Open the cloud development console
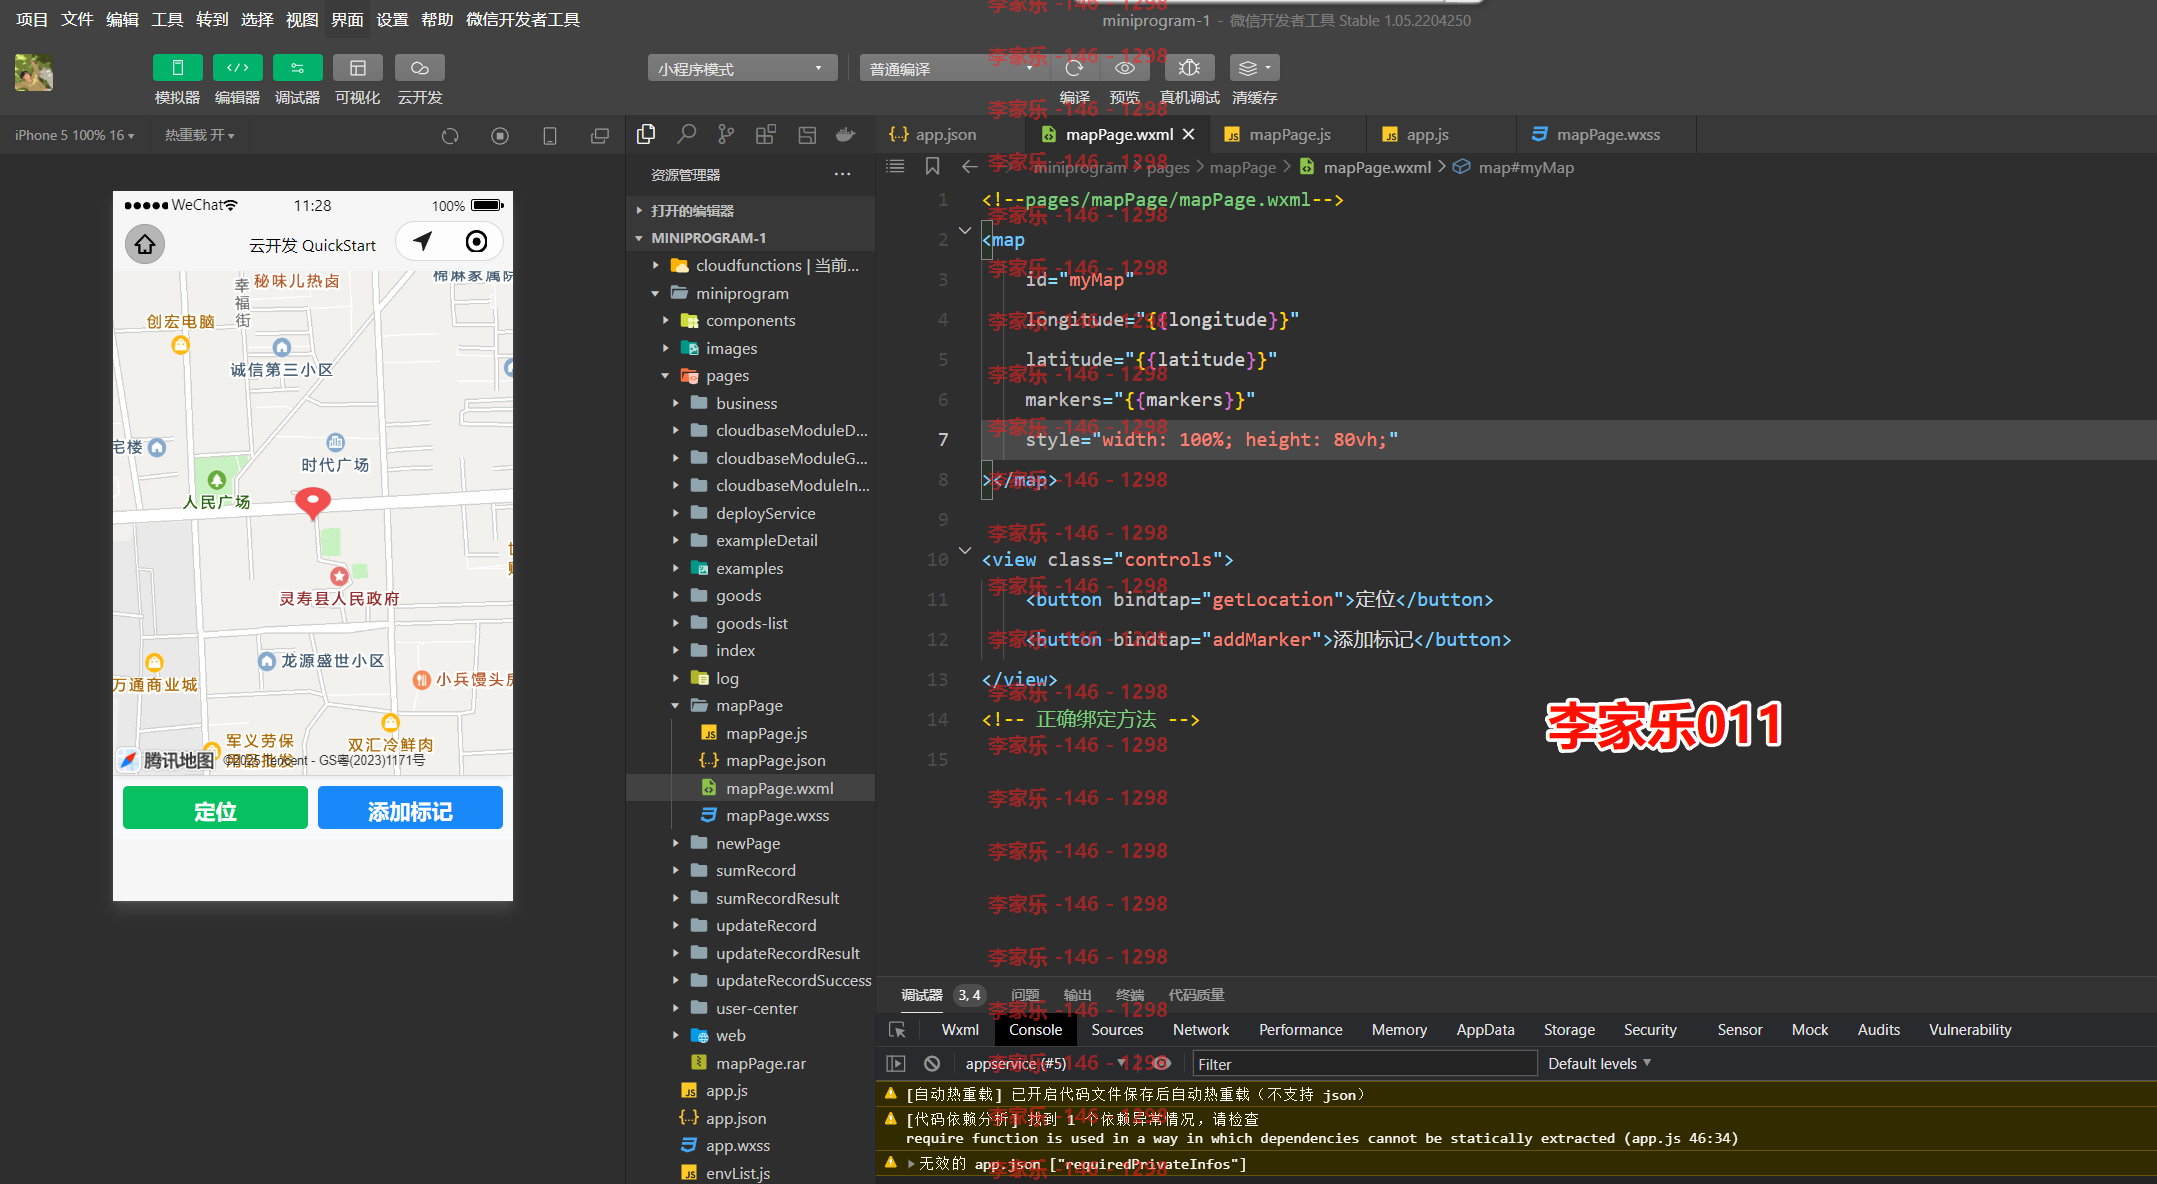Viewport: 2157px width, 1184px height. click(419, 68)
